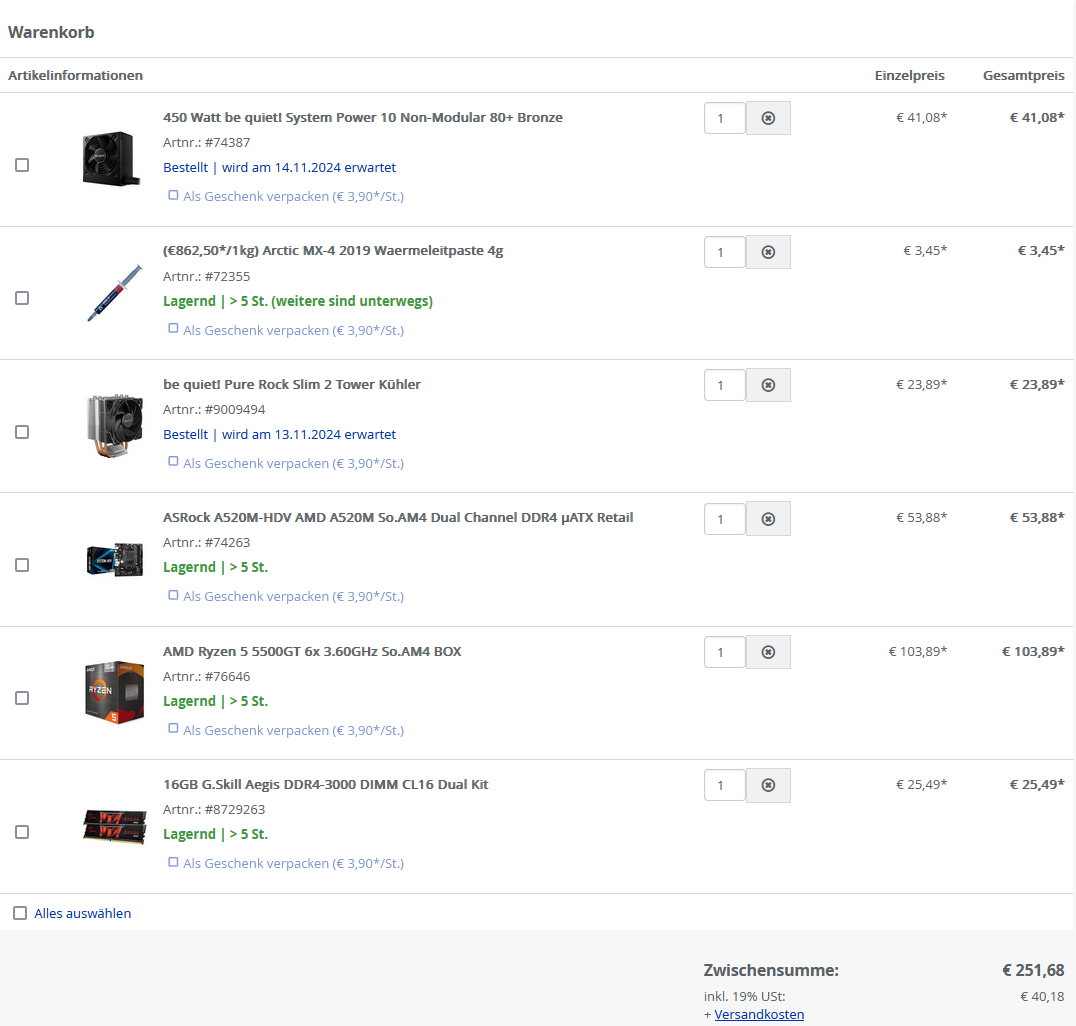Remove be quiet! Pure Rock Slim 2 cooler
This screenshot has width=1076, height=1026.
click(x=768, y=385)
